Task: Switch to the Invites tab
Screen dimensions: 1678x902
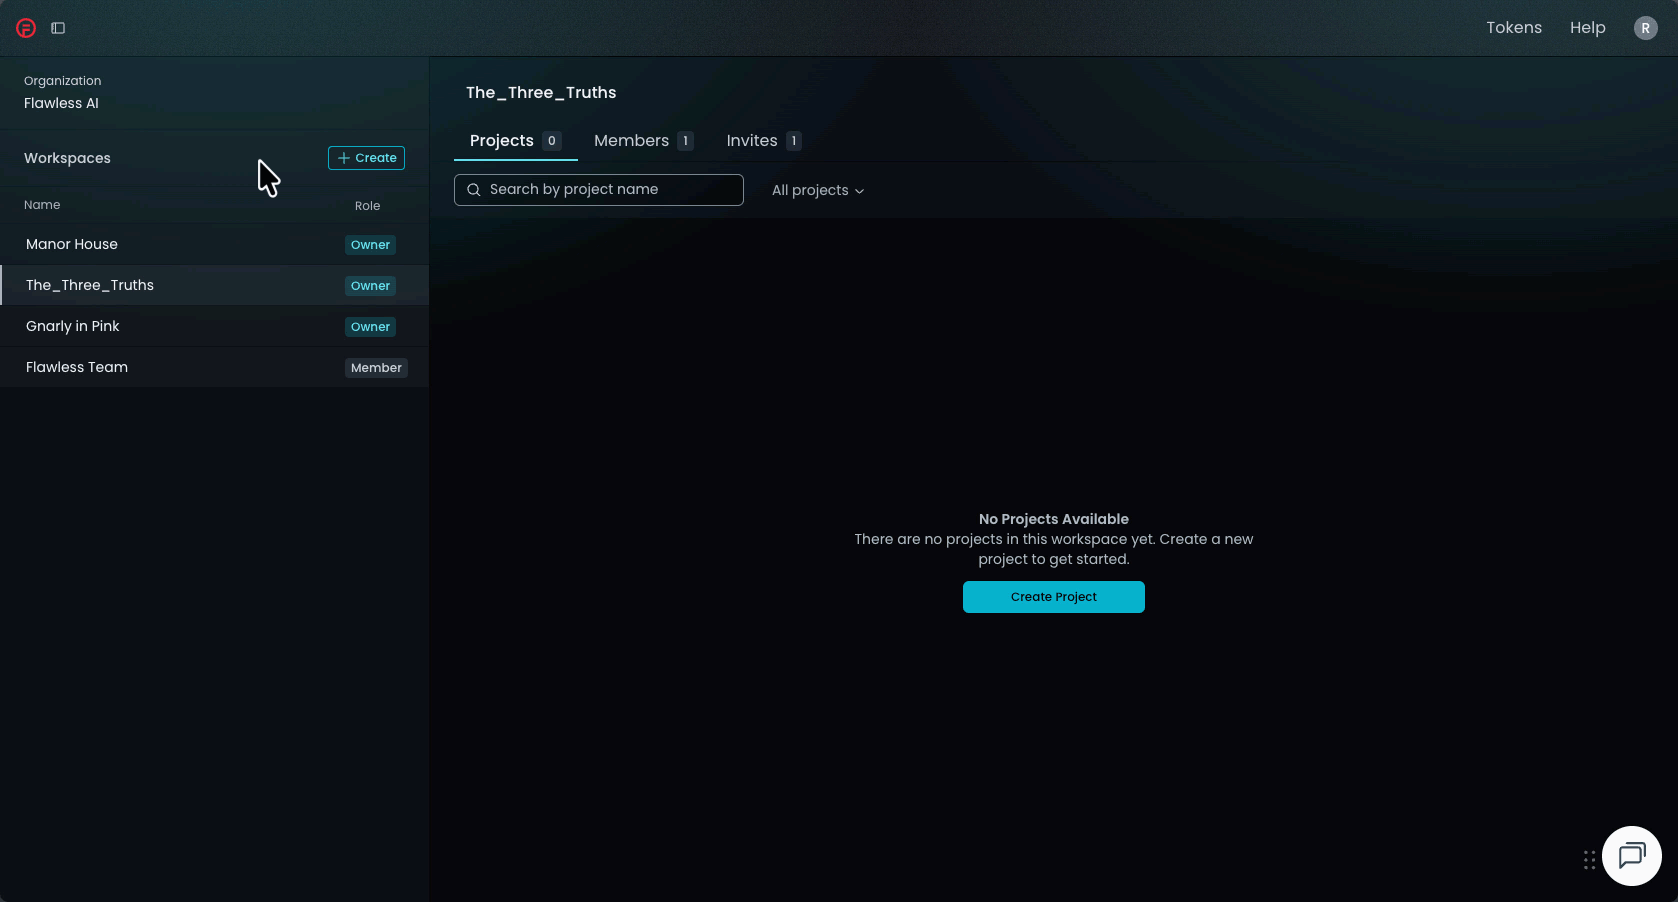Action: click(763, 141)
